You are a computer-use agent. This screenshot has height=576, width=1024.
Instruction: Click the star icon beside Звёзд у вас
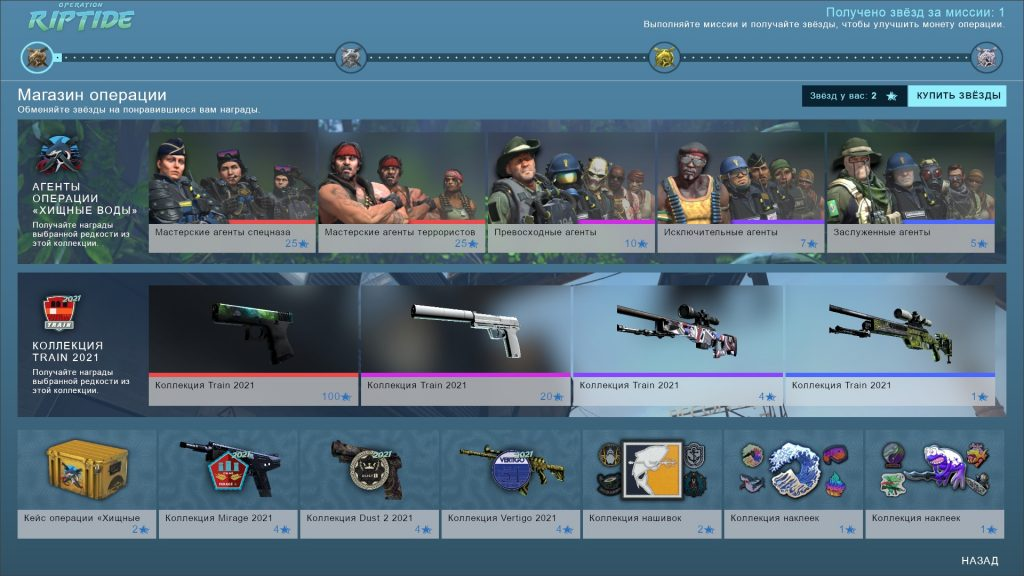pyautogui.click(x=891, y=96)
